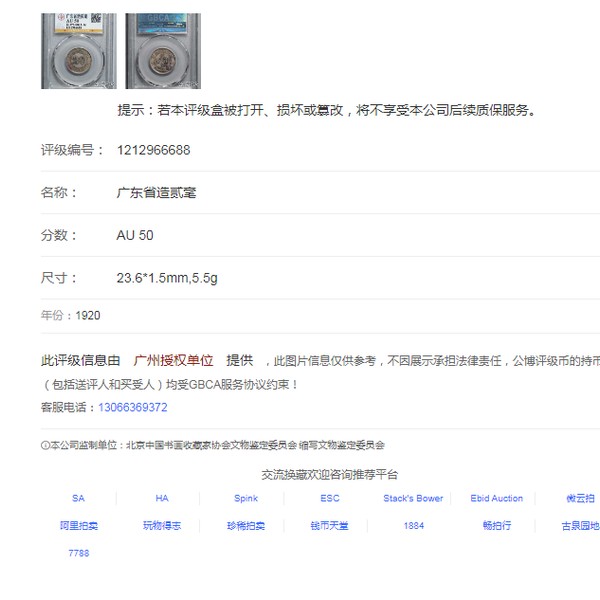Visit the 阿里拍卖 link
Image resolution: width=600 pixels, height=600 pixels.
(78, 526)
